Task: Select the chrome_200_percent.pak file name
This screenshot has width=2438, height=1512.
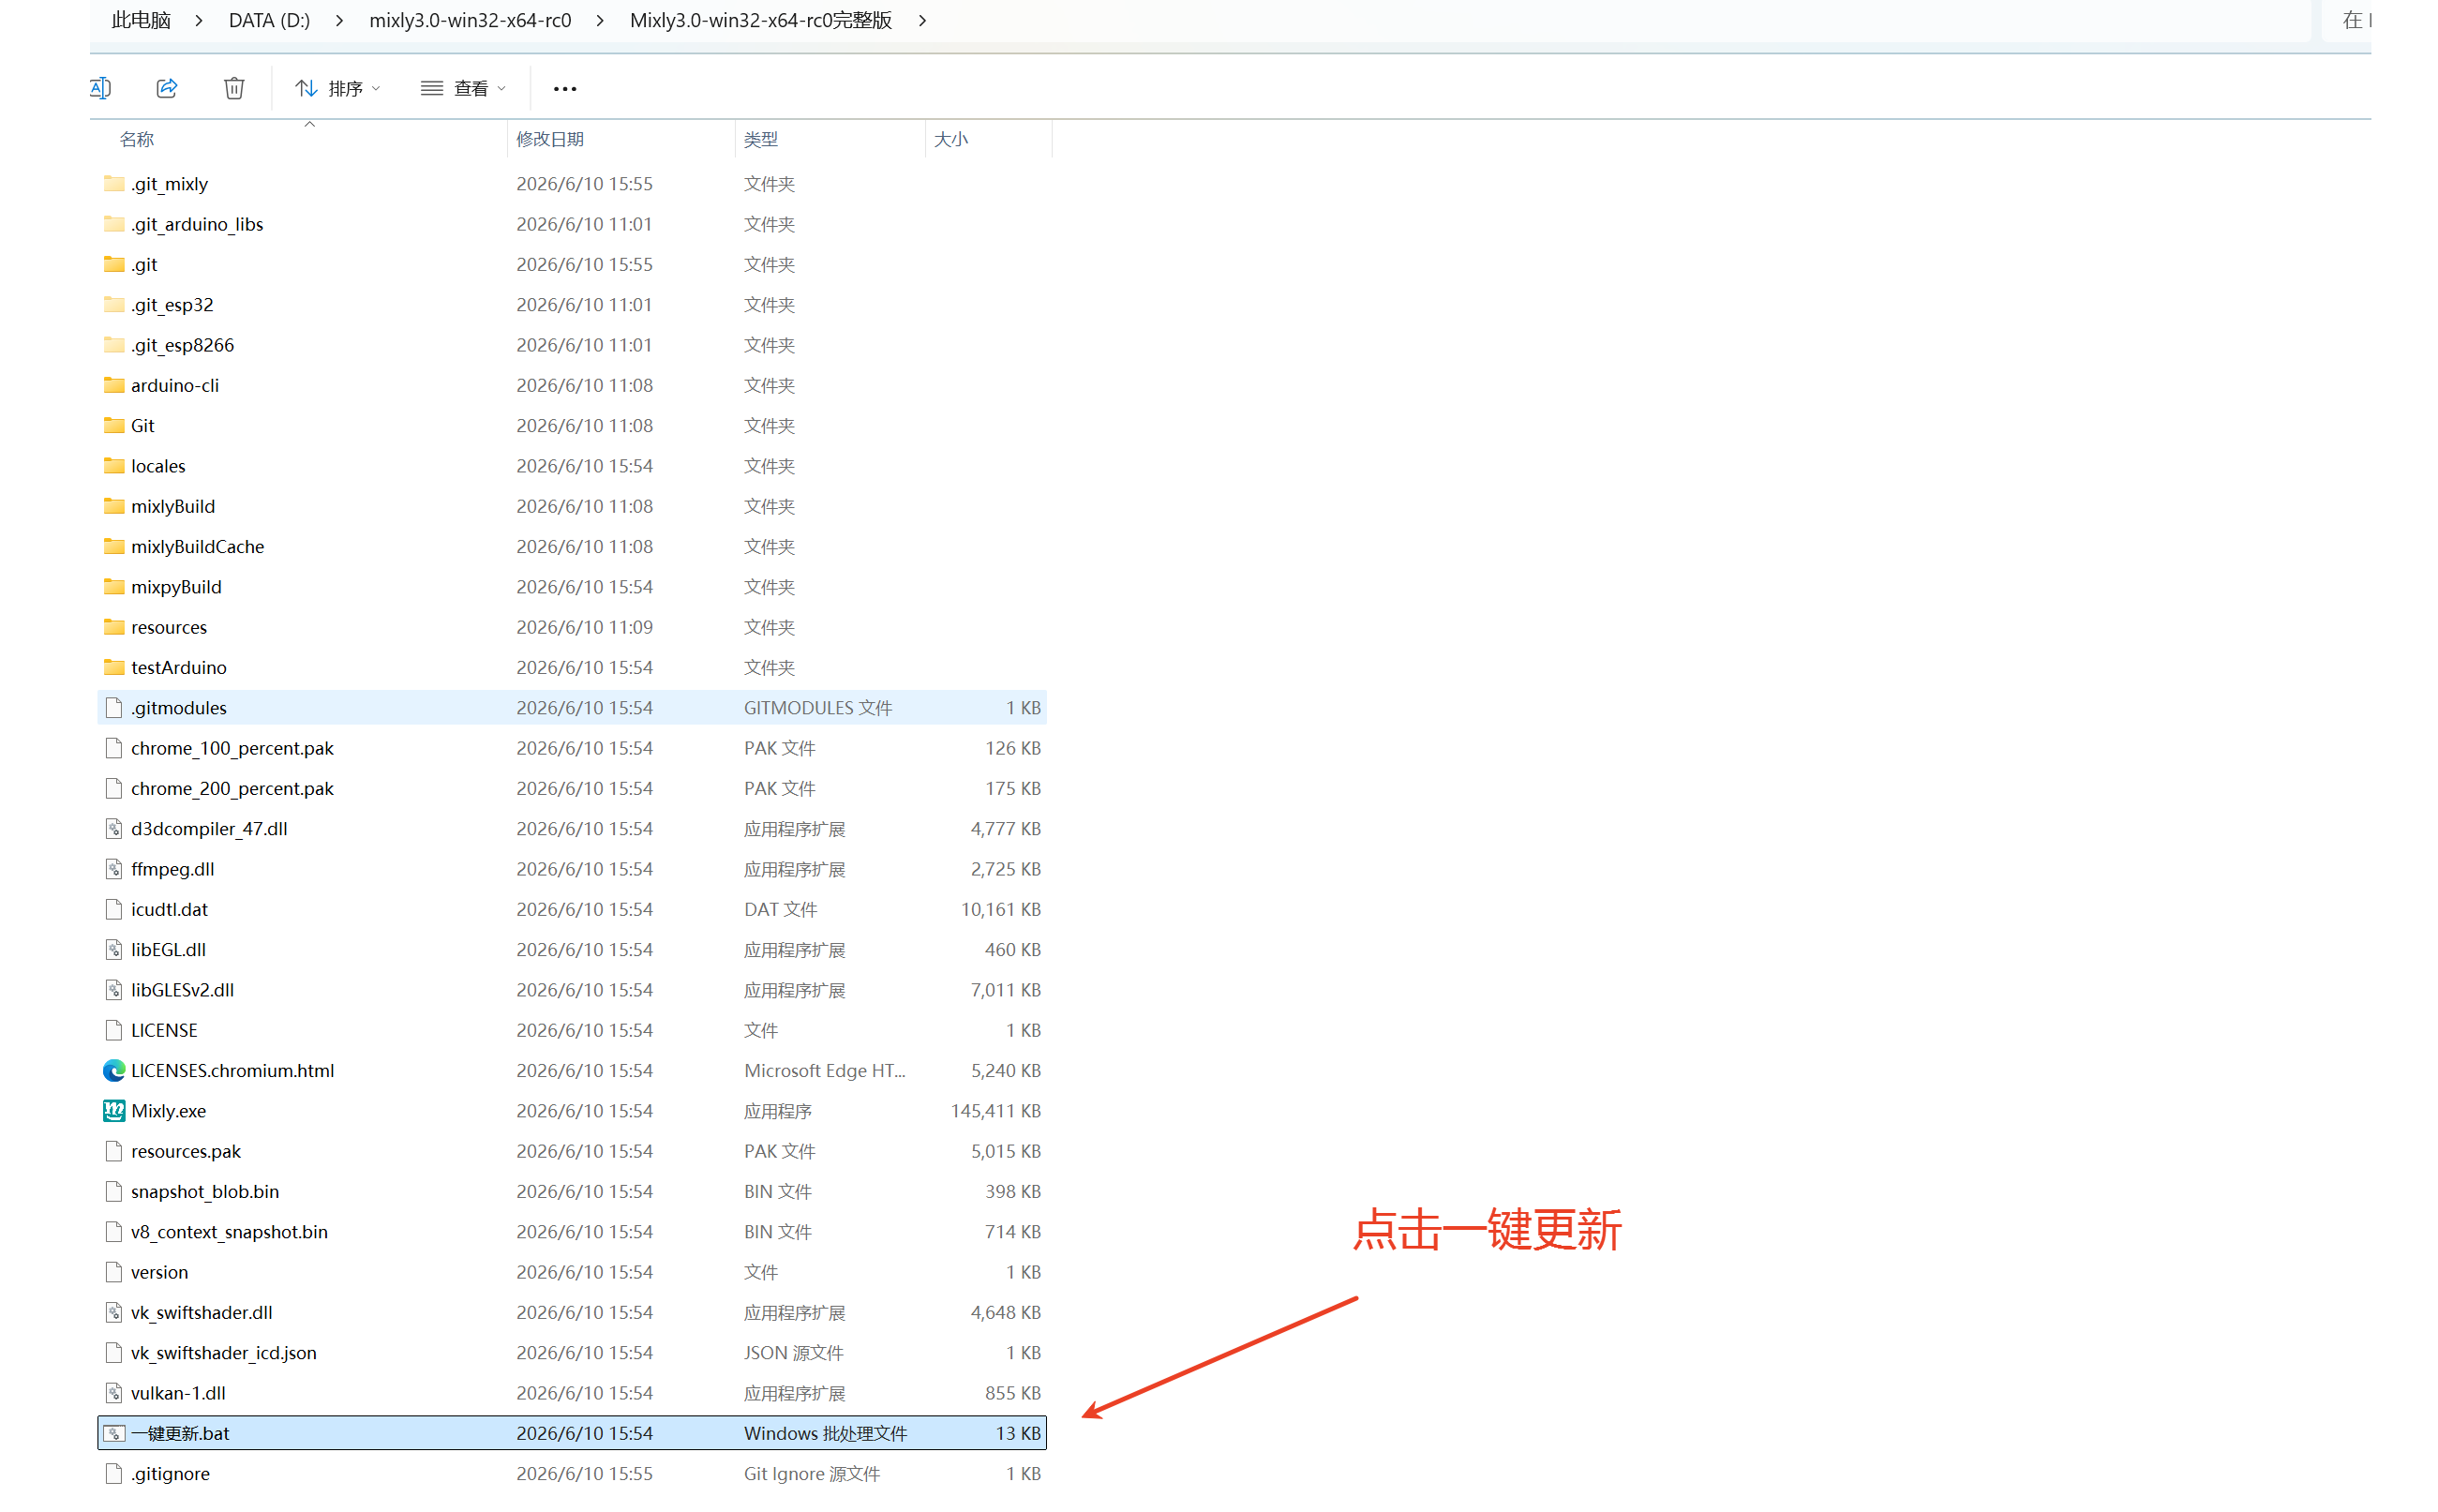Action: coord(232,788)
